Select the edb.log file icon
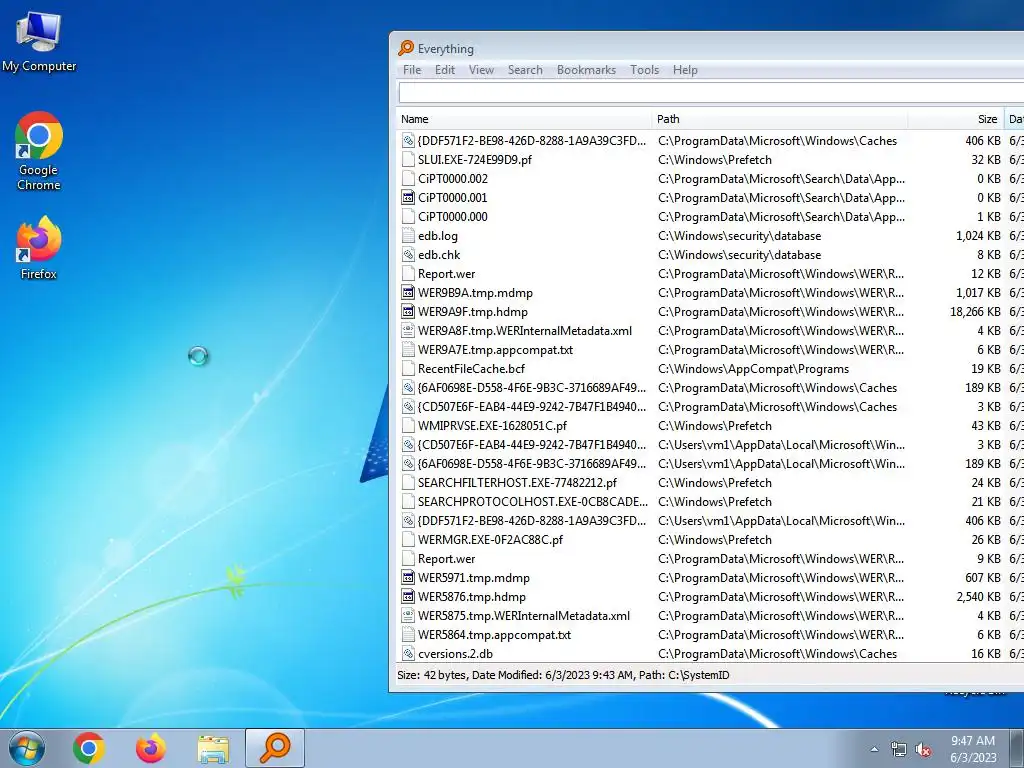Viewport: 1024px width, 768px height. (x=408, y=236)
